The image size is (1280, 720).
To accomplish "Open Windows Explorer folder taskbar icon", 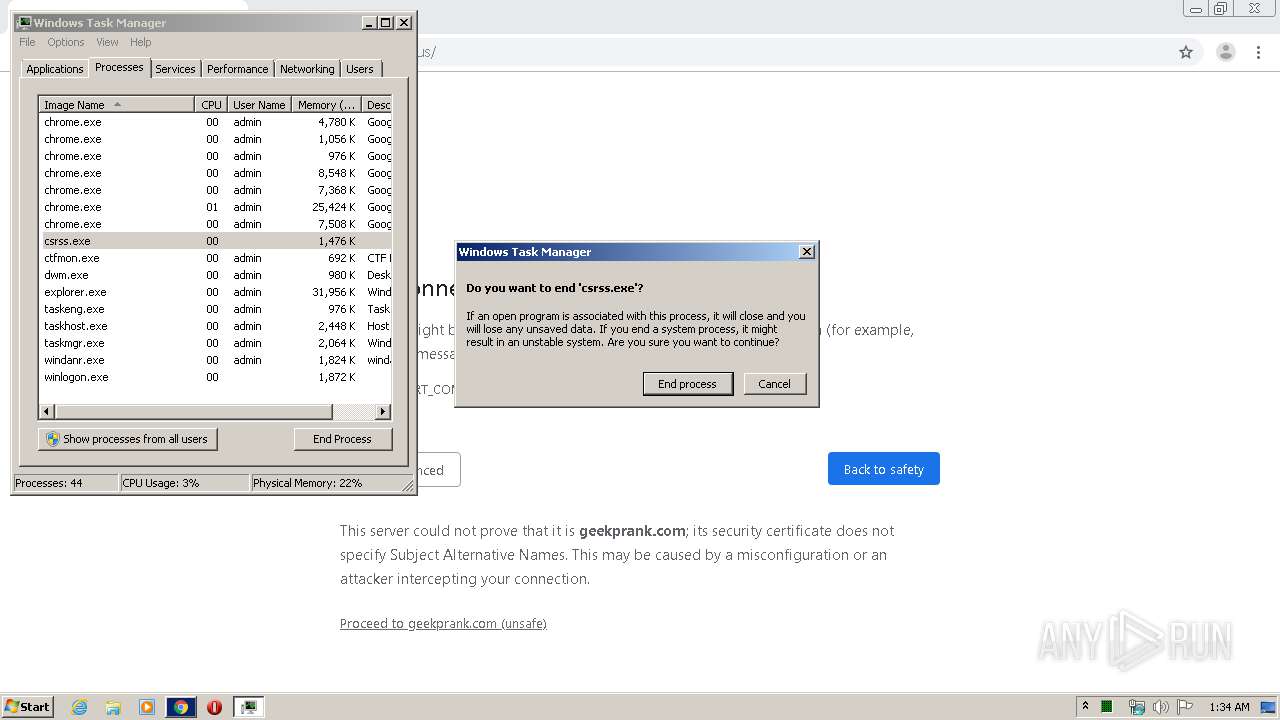I will 113,707.
